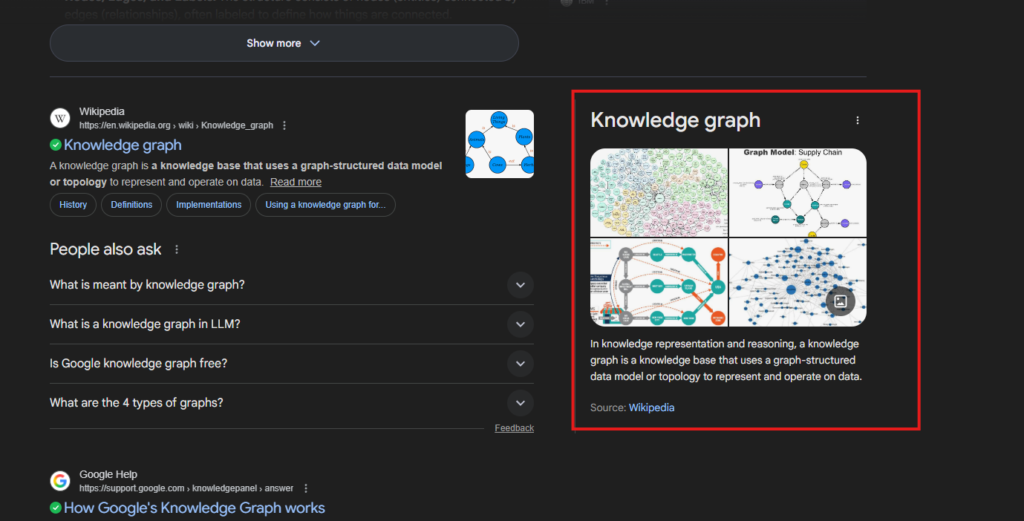Image resolution: width=1024 pixels, height=521 pixels.
Task: Open three-dot menu beside Google Help URL
Action: click(306, 488)
